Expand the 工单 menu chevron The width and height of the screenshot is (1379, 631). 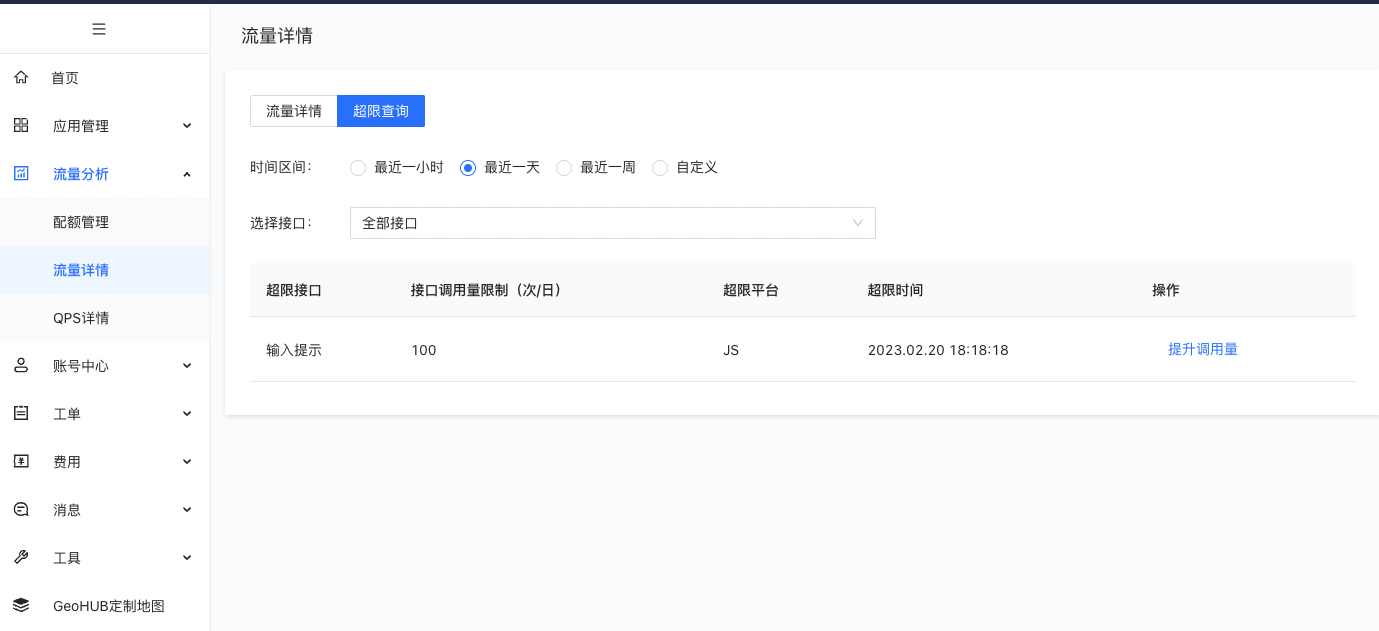pos(187,414)
